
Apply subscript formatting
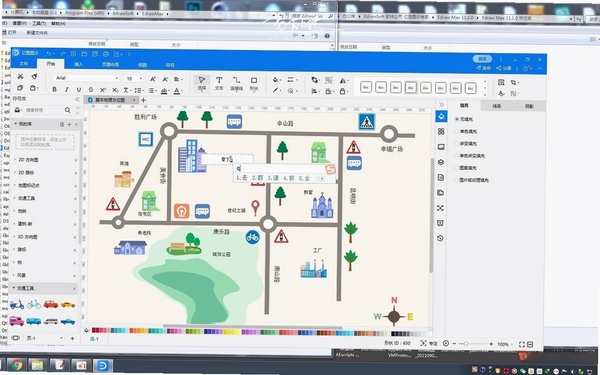(x=115, y=90)
